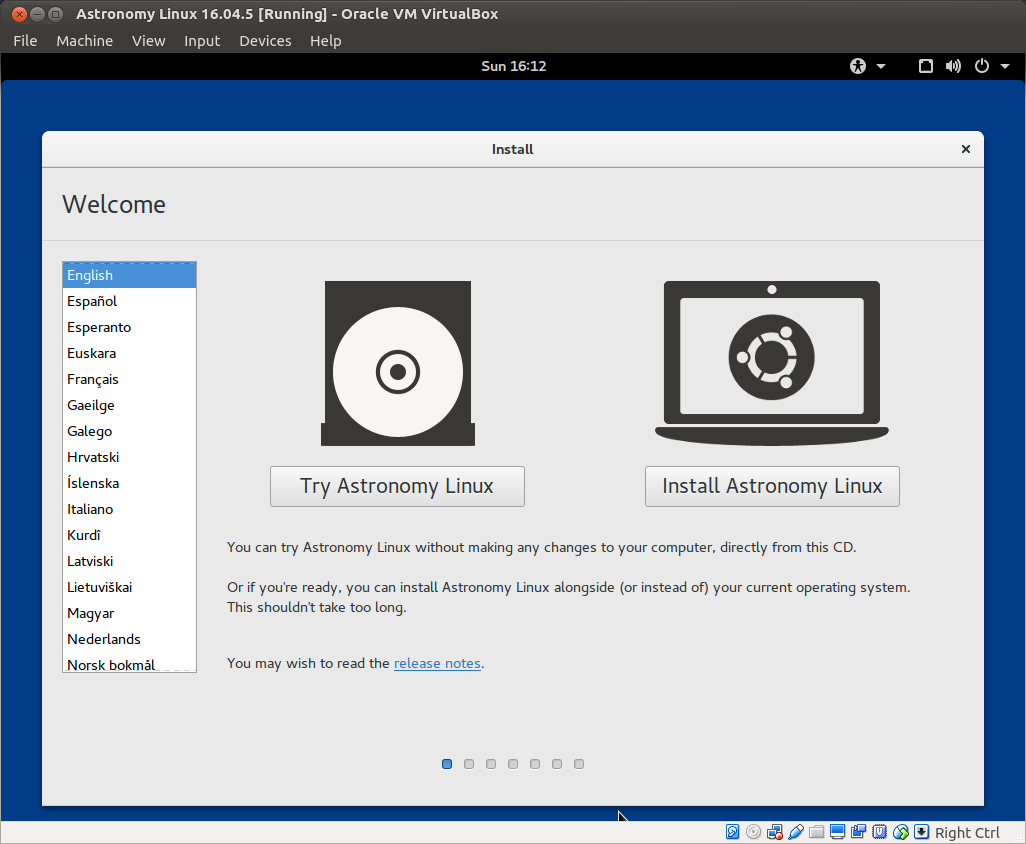
Task: Click the network activity icon in status bar
Action: (x=775, y=831)
